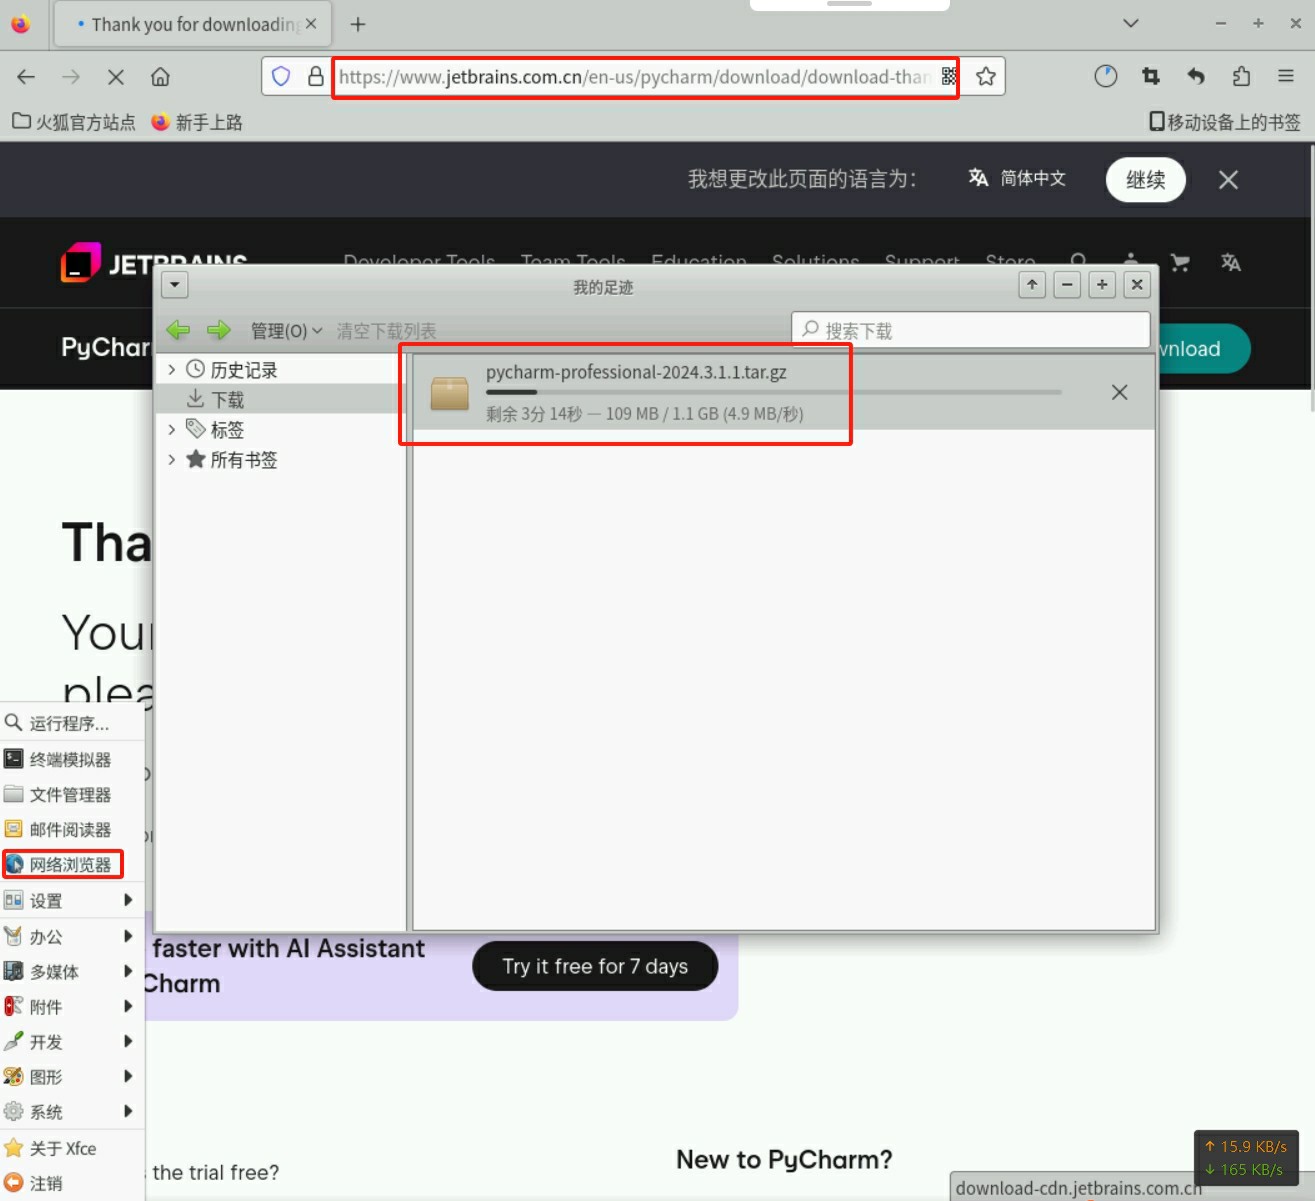The width and height of the screenshot is (1315, 1201).
Task: Click the Firefox logo icon beside the tab strip
Action: [x=20, y=24]
